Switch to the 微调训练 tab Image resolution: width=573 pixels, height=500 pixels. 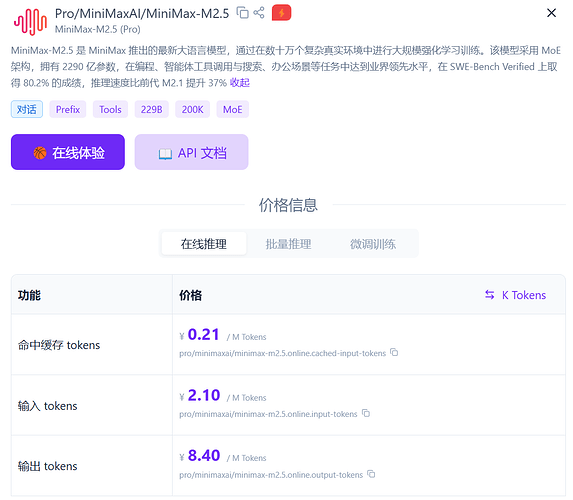click(x=373, y=244)
